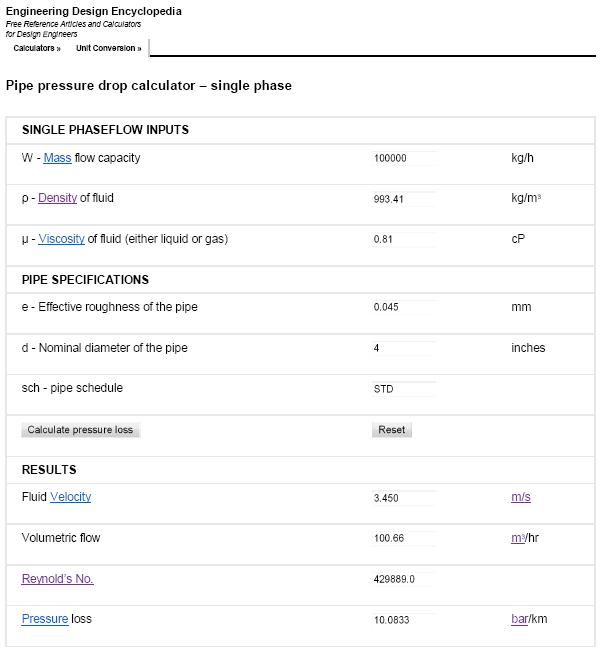Open the Velocity link in results
610x658 pixels.
(70, 497)
